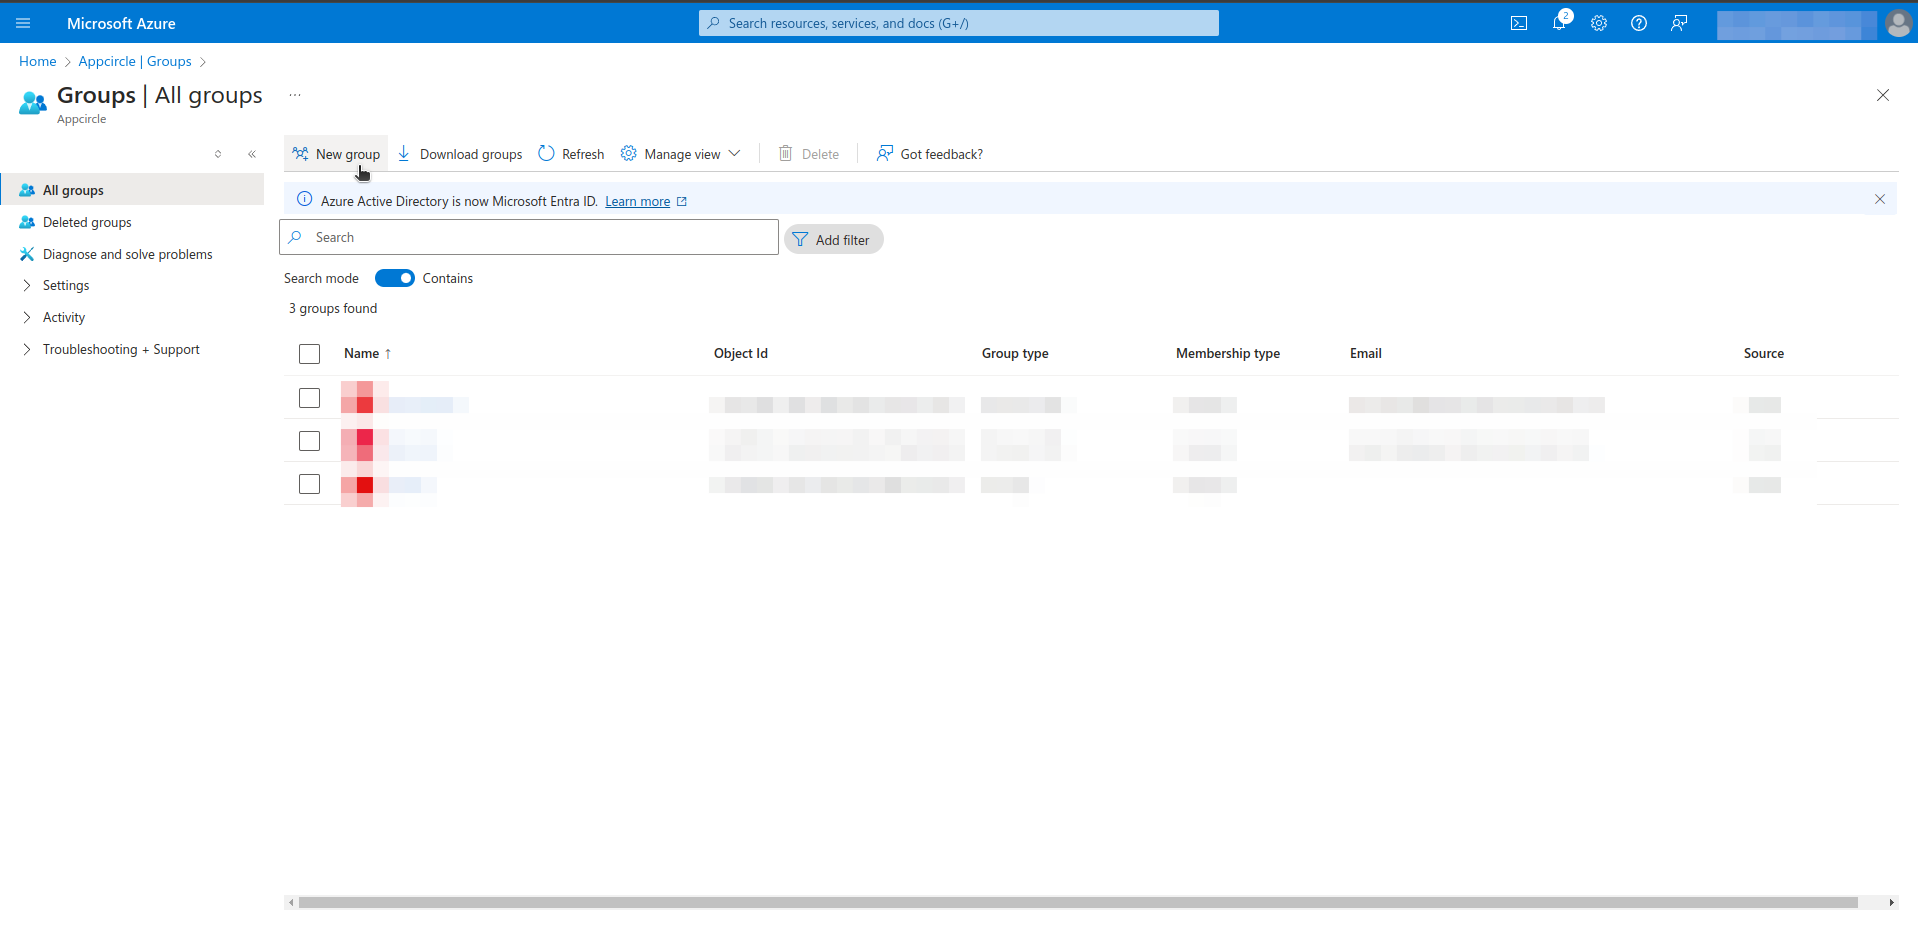Click the horizontal scrollbar thumb

pos(1078,902)
